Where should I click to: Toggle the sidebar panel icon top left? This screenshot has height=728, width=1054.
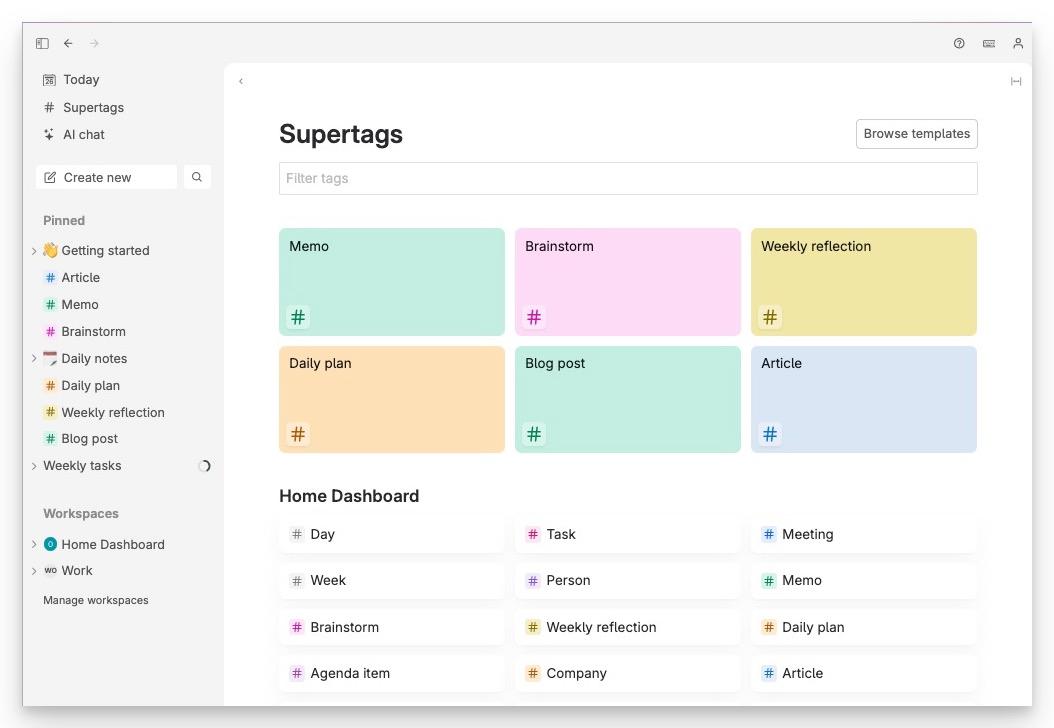tap(42, 43)
